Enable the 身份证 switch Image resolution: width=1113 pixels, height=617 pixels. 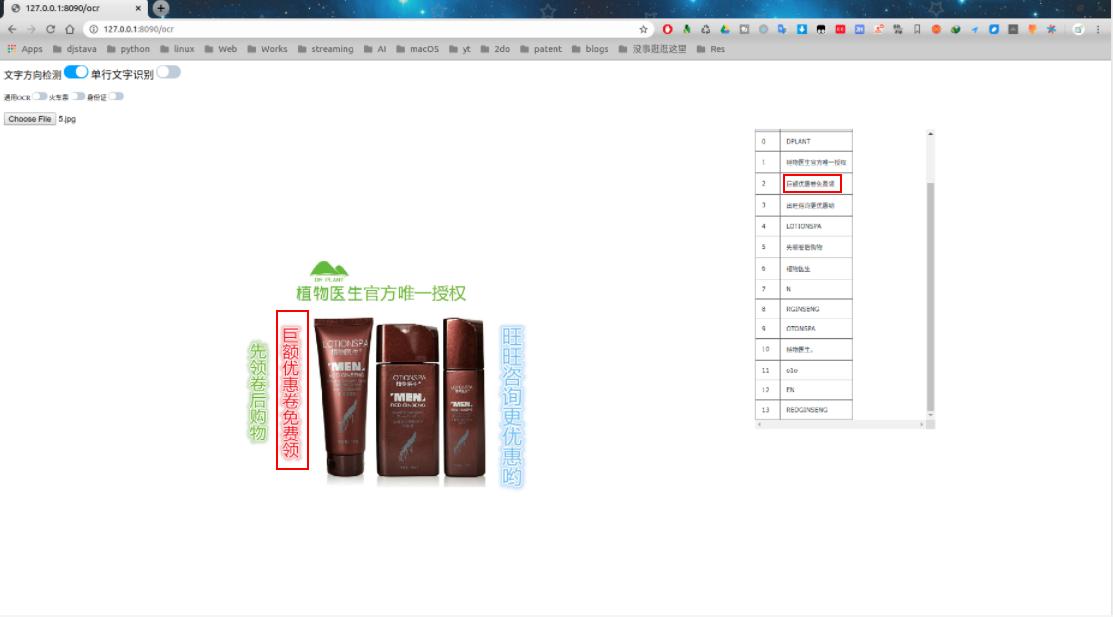tap(116, 97)
